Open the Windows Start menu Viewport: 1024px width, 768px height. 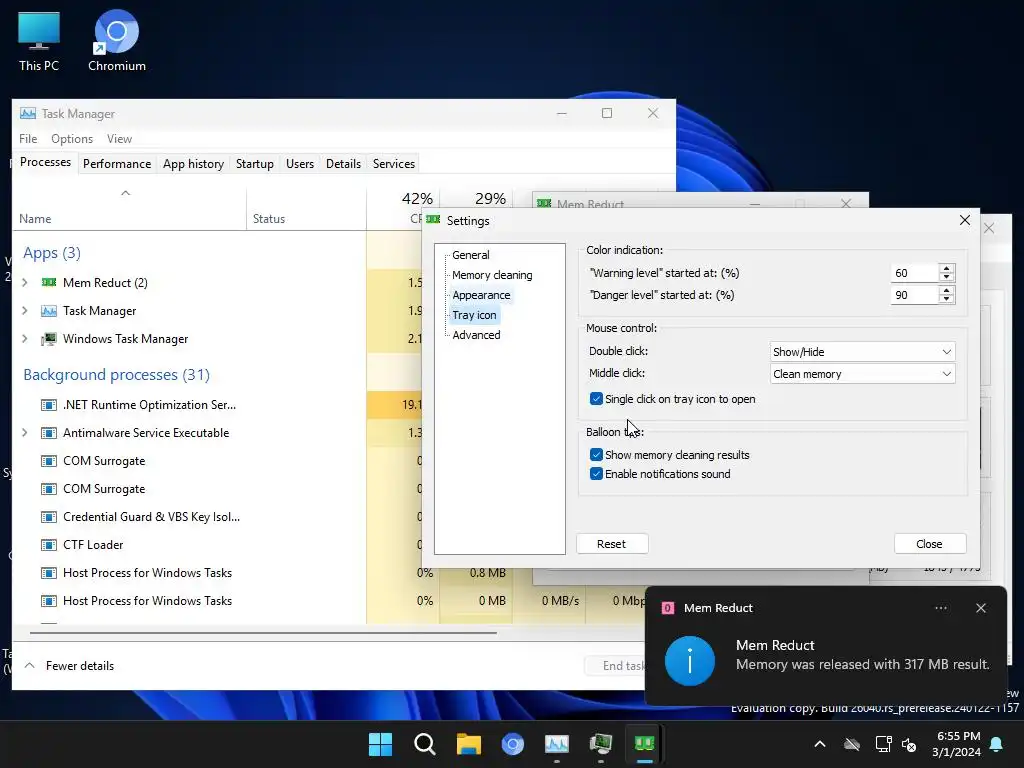point(380,744)
